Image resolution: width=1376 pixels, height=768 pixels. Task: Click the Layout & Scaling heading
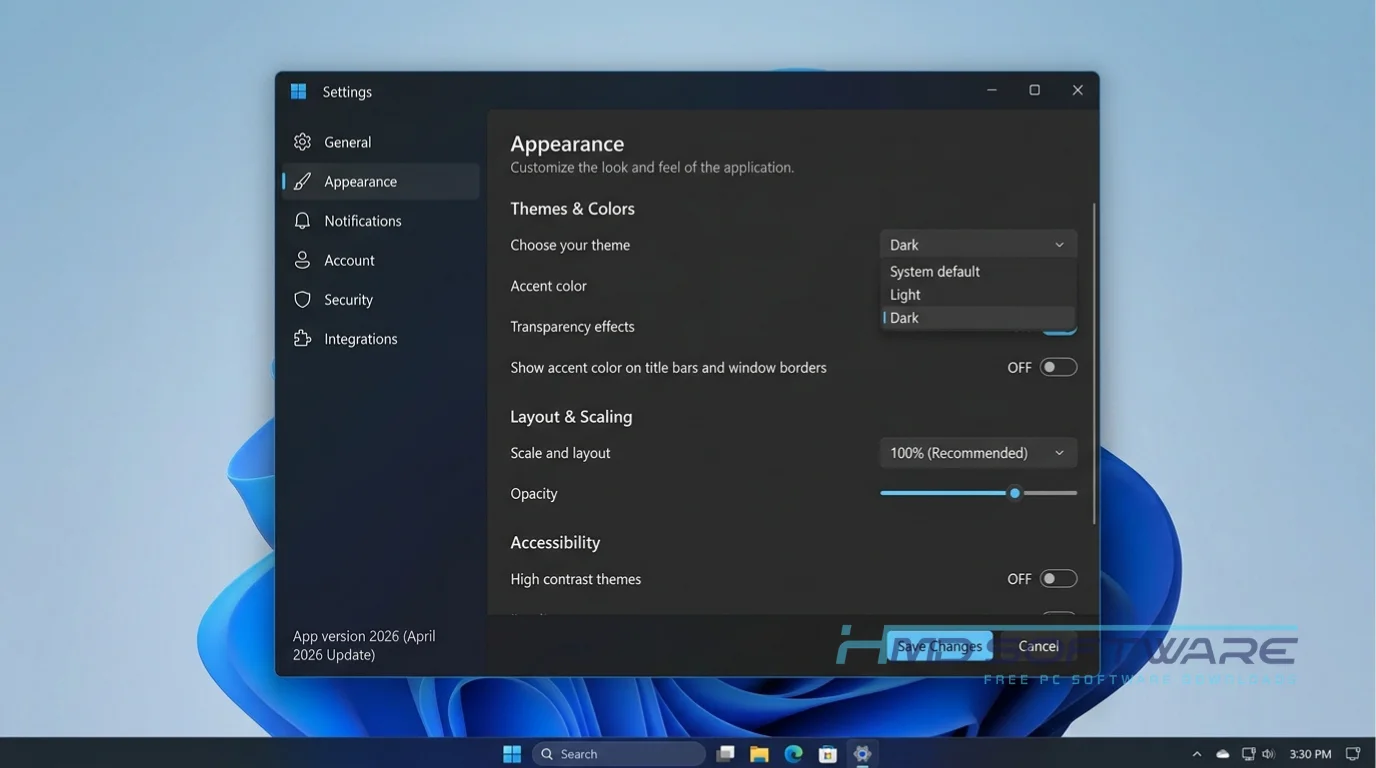571,417
